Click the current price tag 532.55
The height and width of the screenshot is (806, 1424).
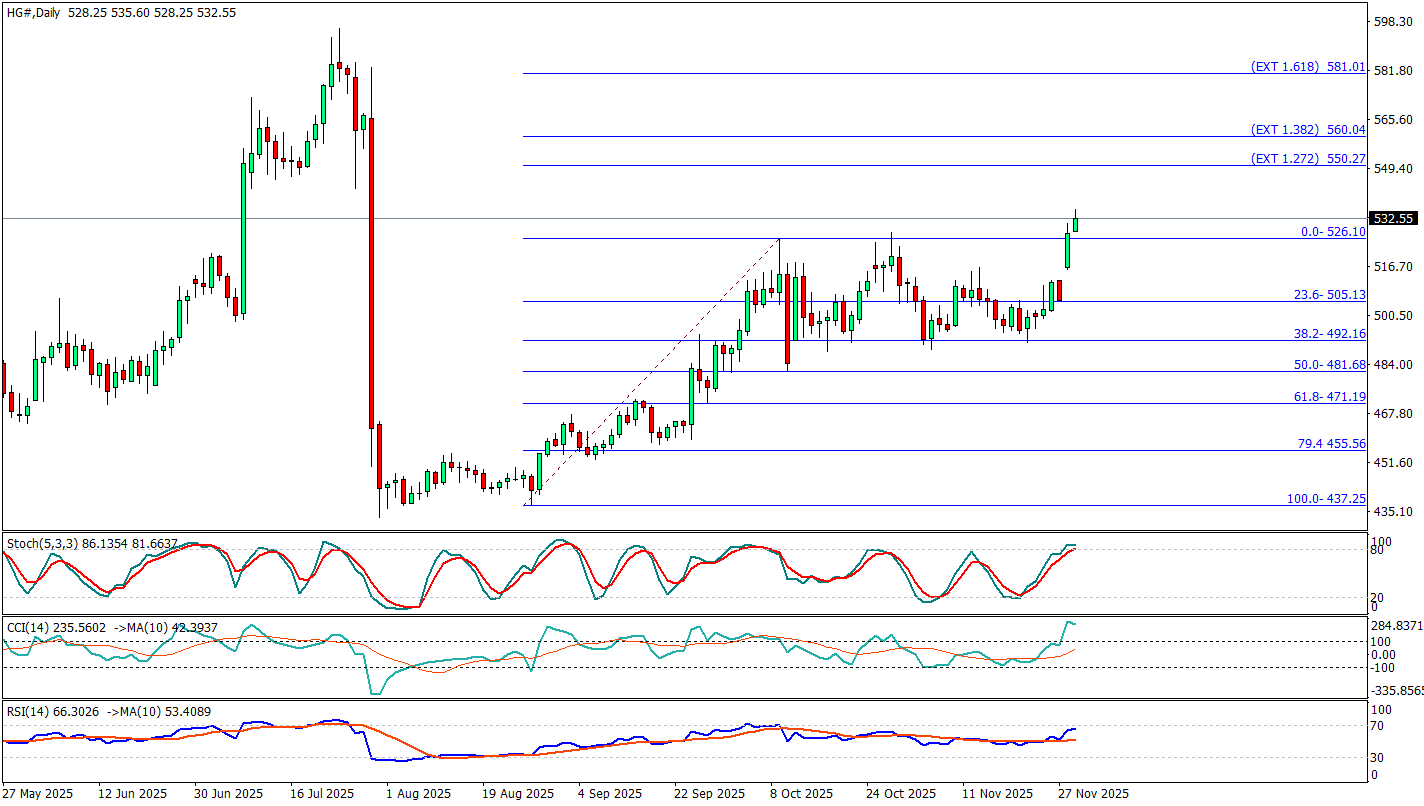coord(1393,219)
